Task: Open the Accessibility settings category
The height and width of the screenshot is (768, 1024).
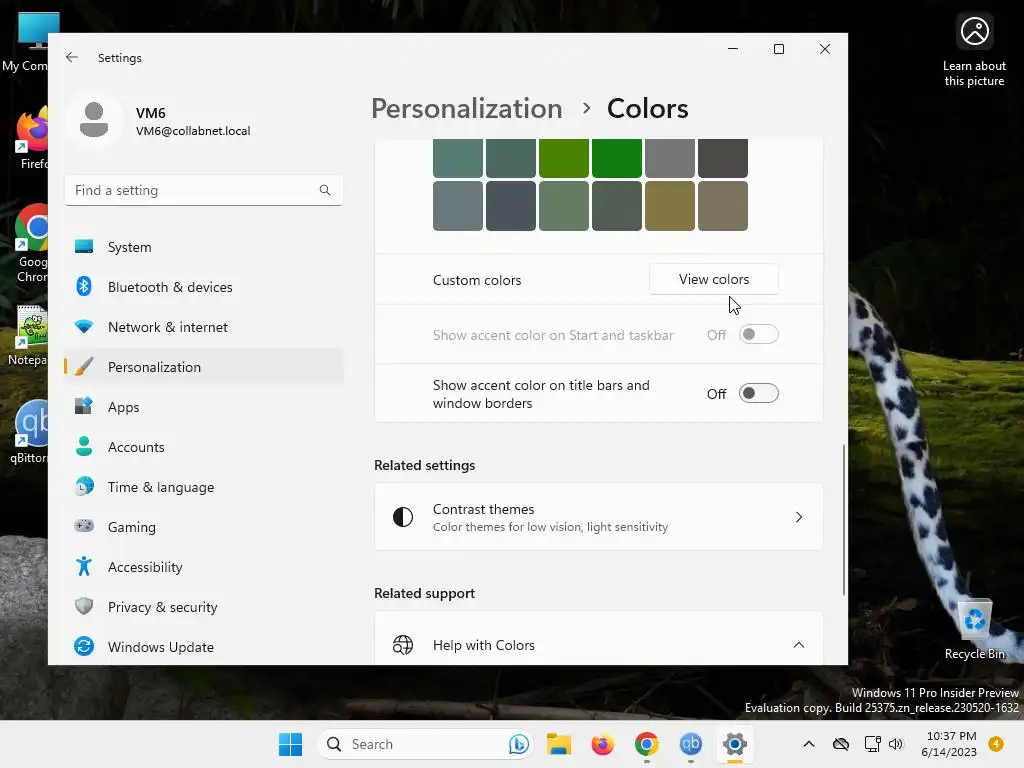Action: click(x=204, y=567)
